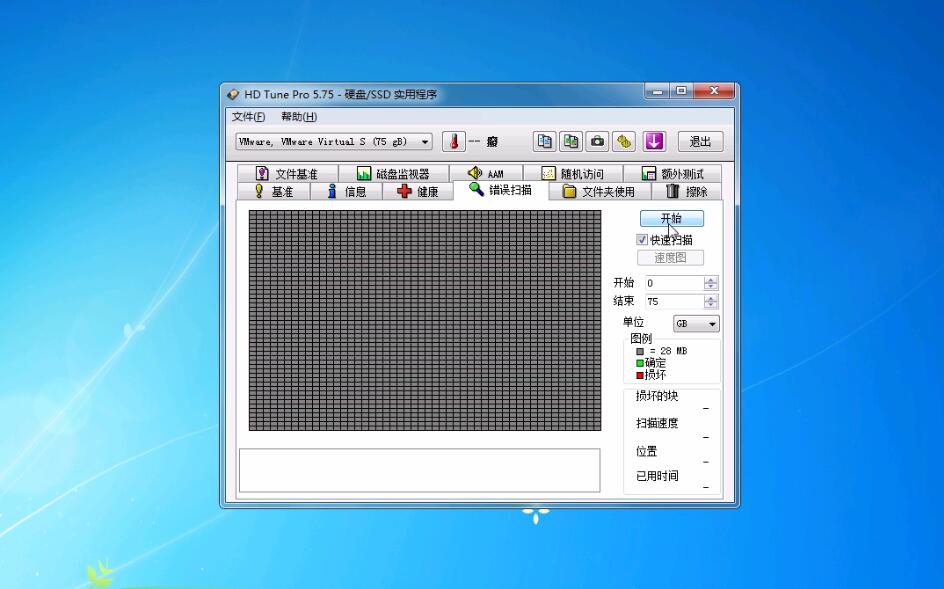Click the 开始 value field showing 0

(x=674, y=282)
